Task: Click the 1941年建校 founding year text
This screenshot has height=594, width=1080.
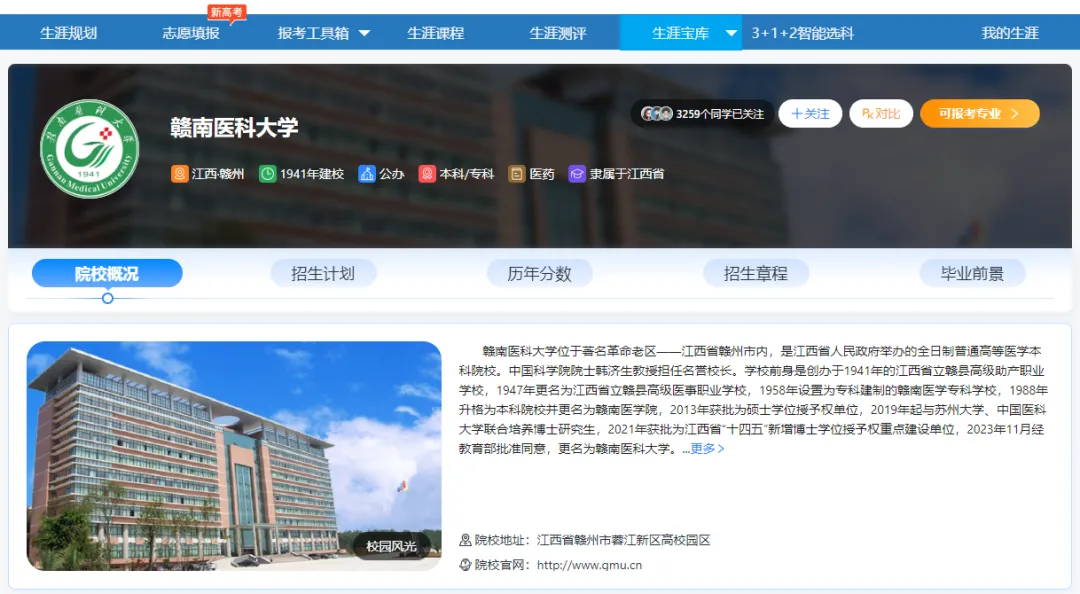Action: pos(312,174)
